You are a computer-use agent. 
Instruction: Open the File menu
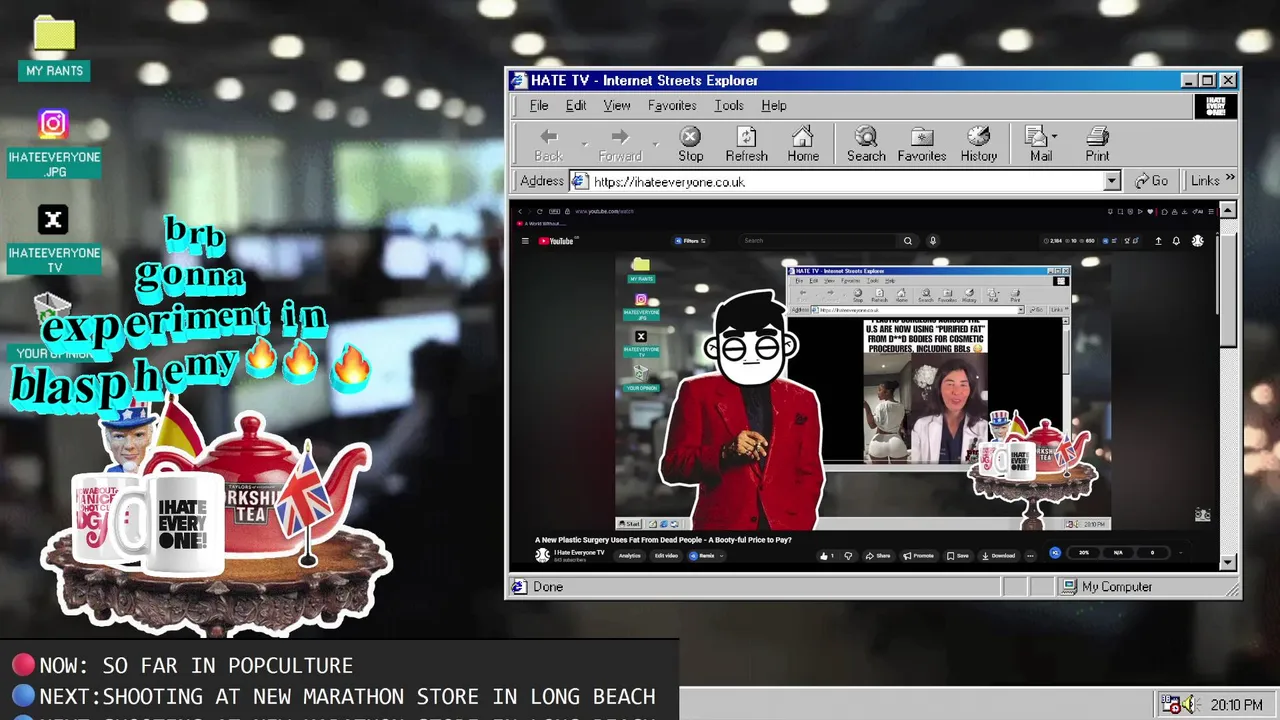tap(539, 106)
